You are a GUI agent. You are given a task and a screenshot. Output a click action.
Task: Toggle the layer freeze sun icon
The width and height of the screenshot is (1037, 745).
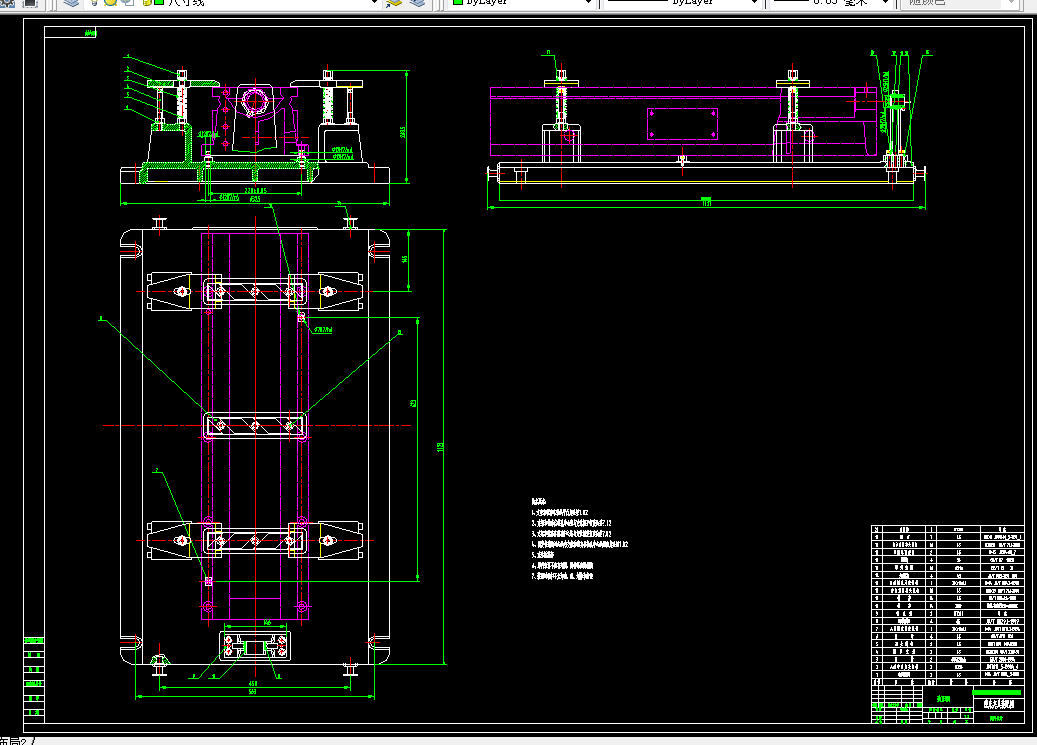pos(110,3)
